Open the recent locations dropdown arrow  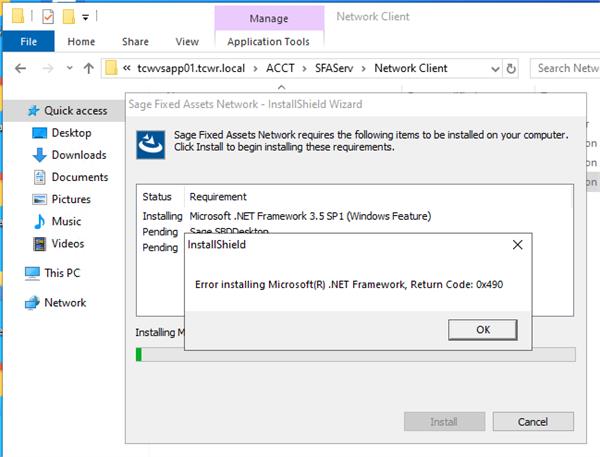coord(69,68)
